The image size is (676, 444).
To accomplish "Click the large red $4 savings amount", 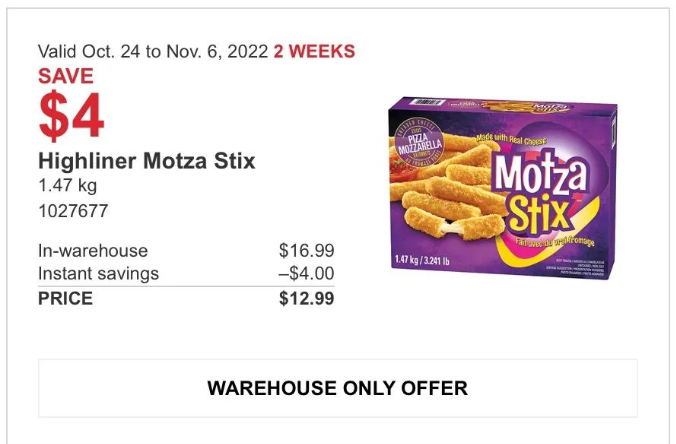I will click(71, 116).
